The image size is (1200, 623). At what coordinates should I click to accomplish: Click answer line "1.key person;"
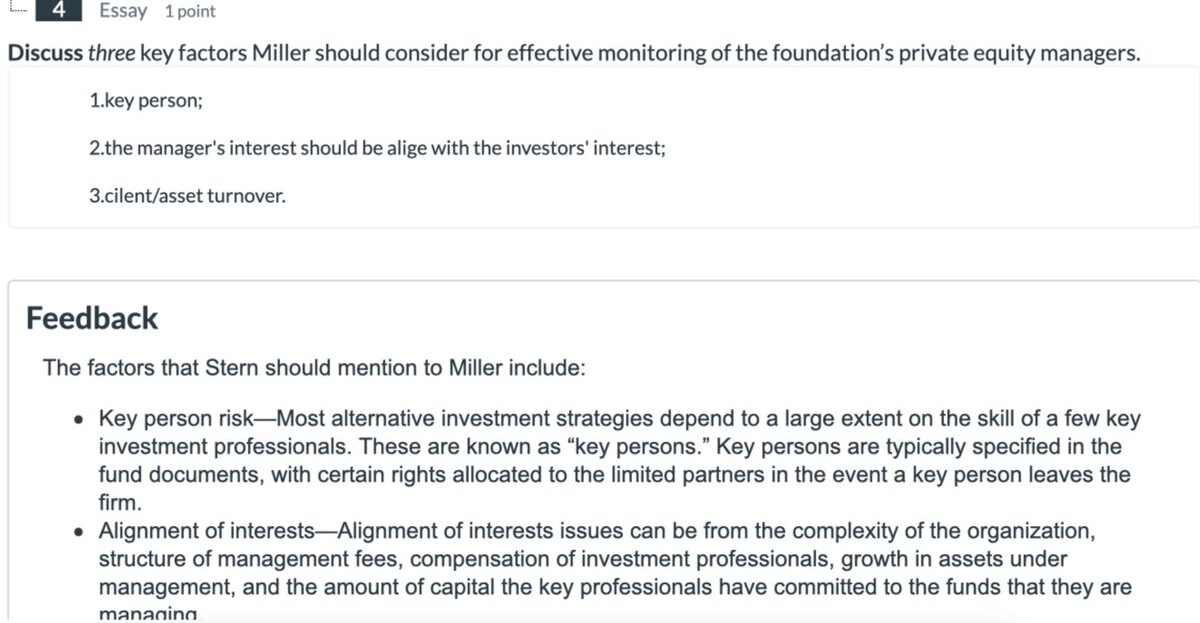[x=145, y=102]
